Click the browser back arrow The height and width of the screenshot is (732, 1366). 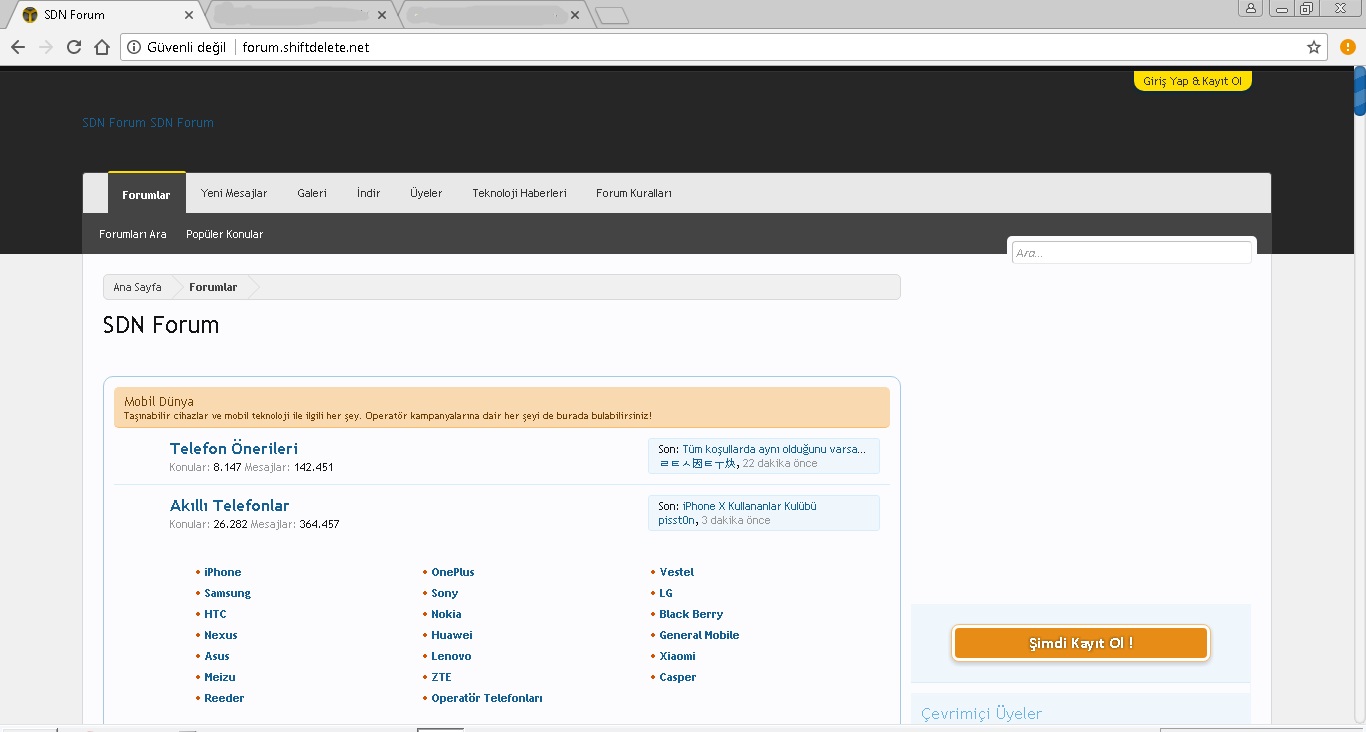coord(18,47)
